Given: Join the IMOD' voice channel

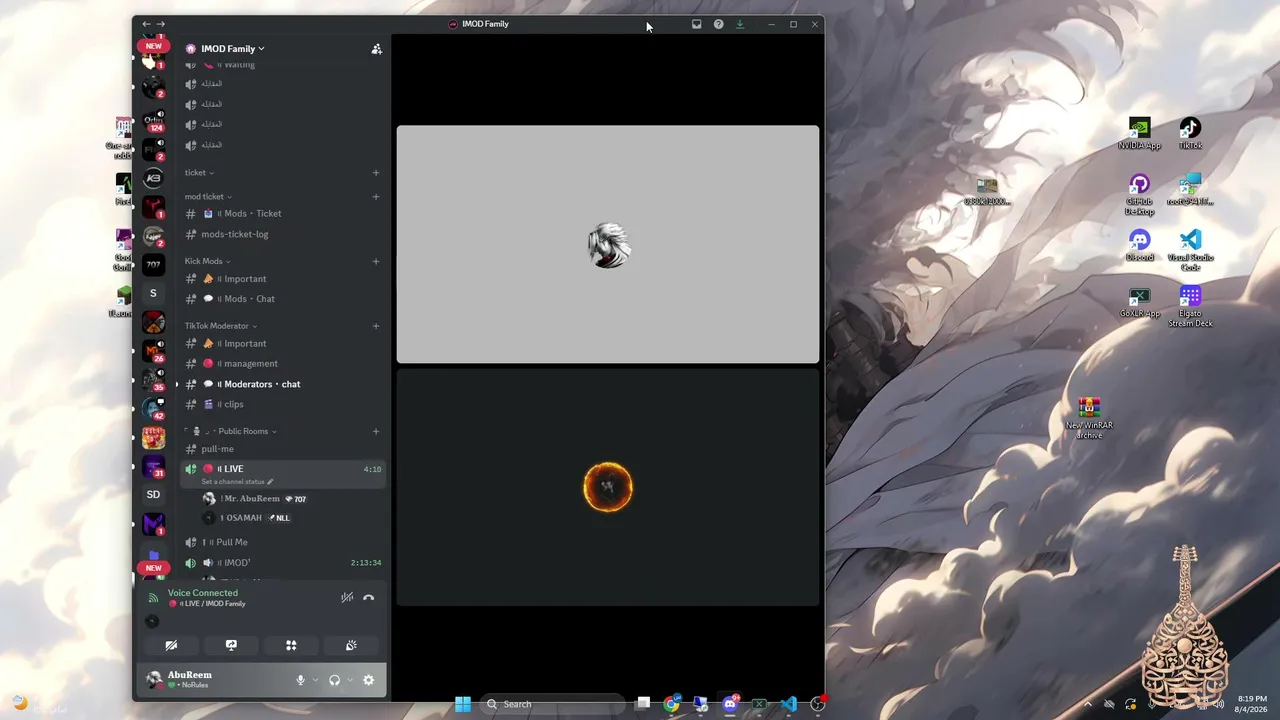Looking at the screenshot, I should [x=283, y=563].
